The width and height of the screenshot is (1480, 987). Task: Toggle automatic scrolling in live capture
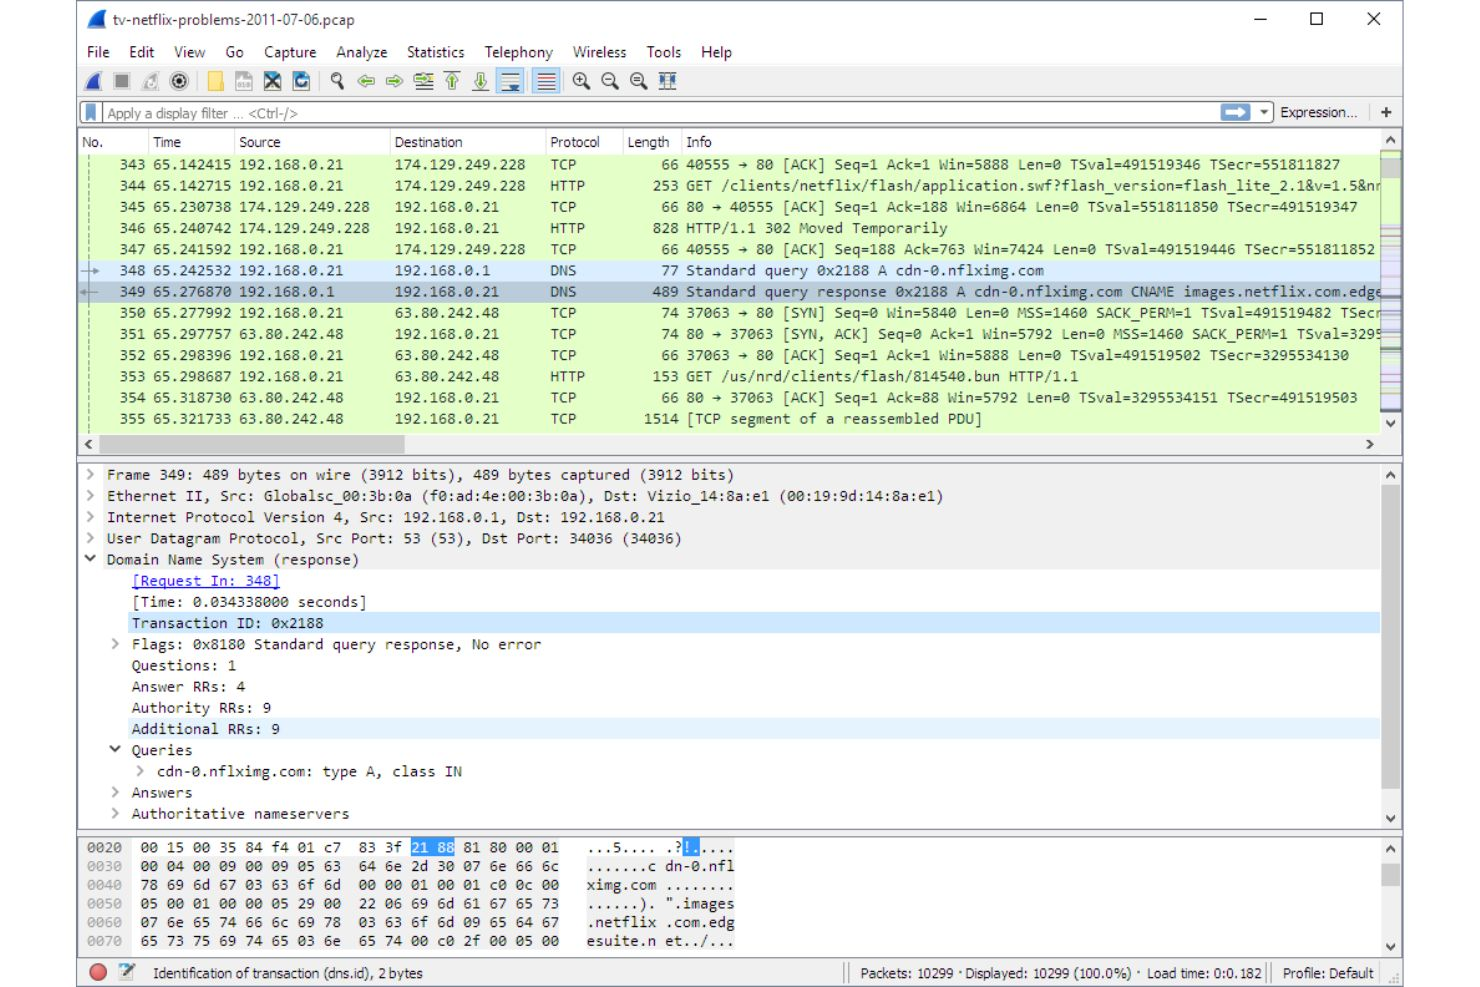point(509,82)
